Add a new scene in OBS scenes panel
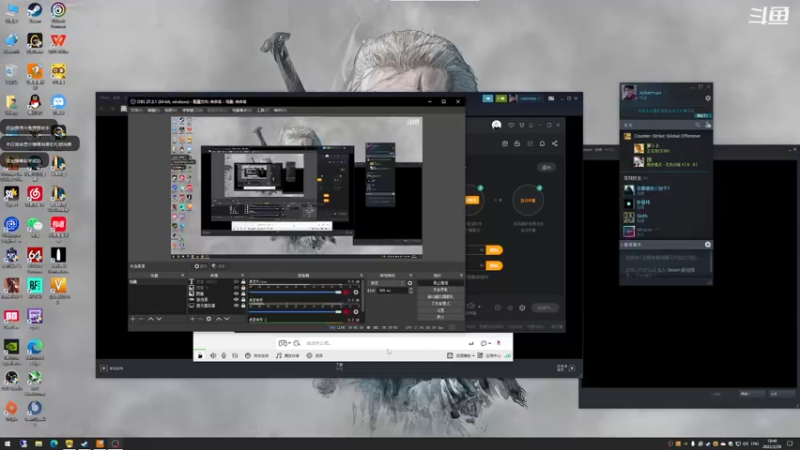 (x=133, y=319)
